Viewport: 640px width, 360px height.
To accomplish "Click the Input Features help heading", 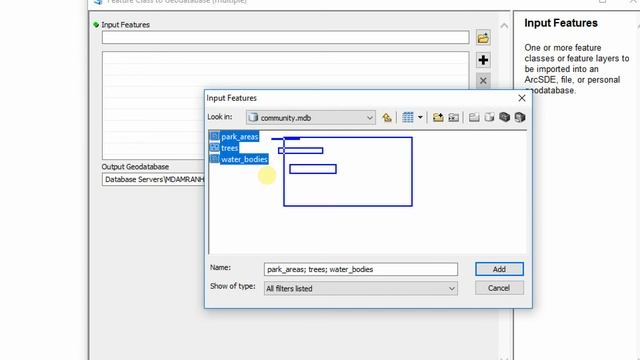I will click(x=561, y=23).
